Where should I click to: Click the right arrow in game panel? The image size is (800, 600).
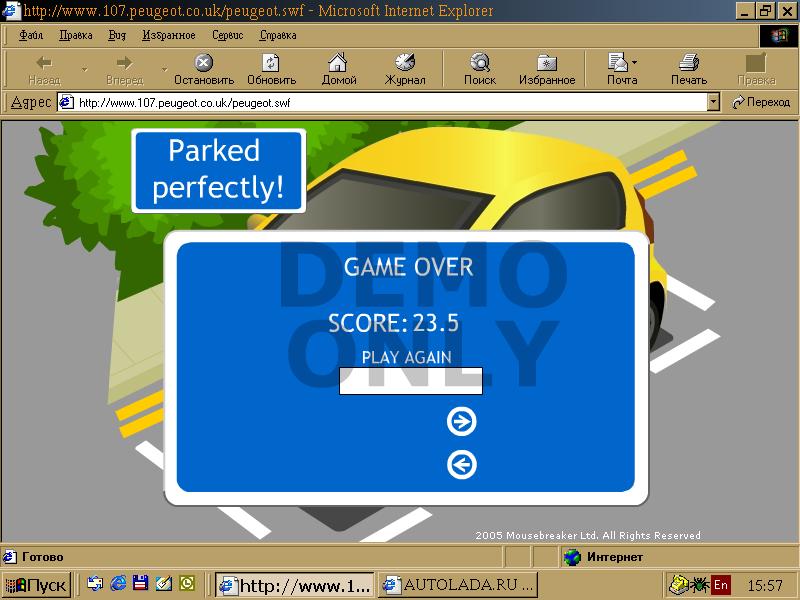pos(461,422)
